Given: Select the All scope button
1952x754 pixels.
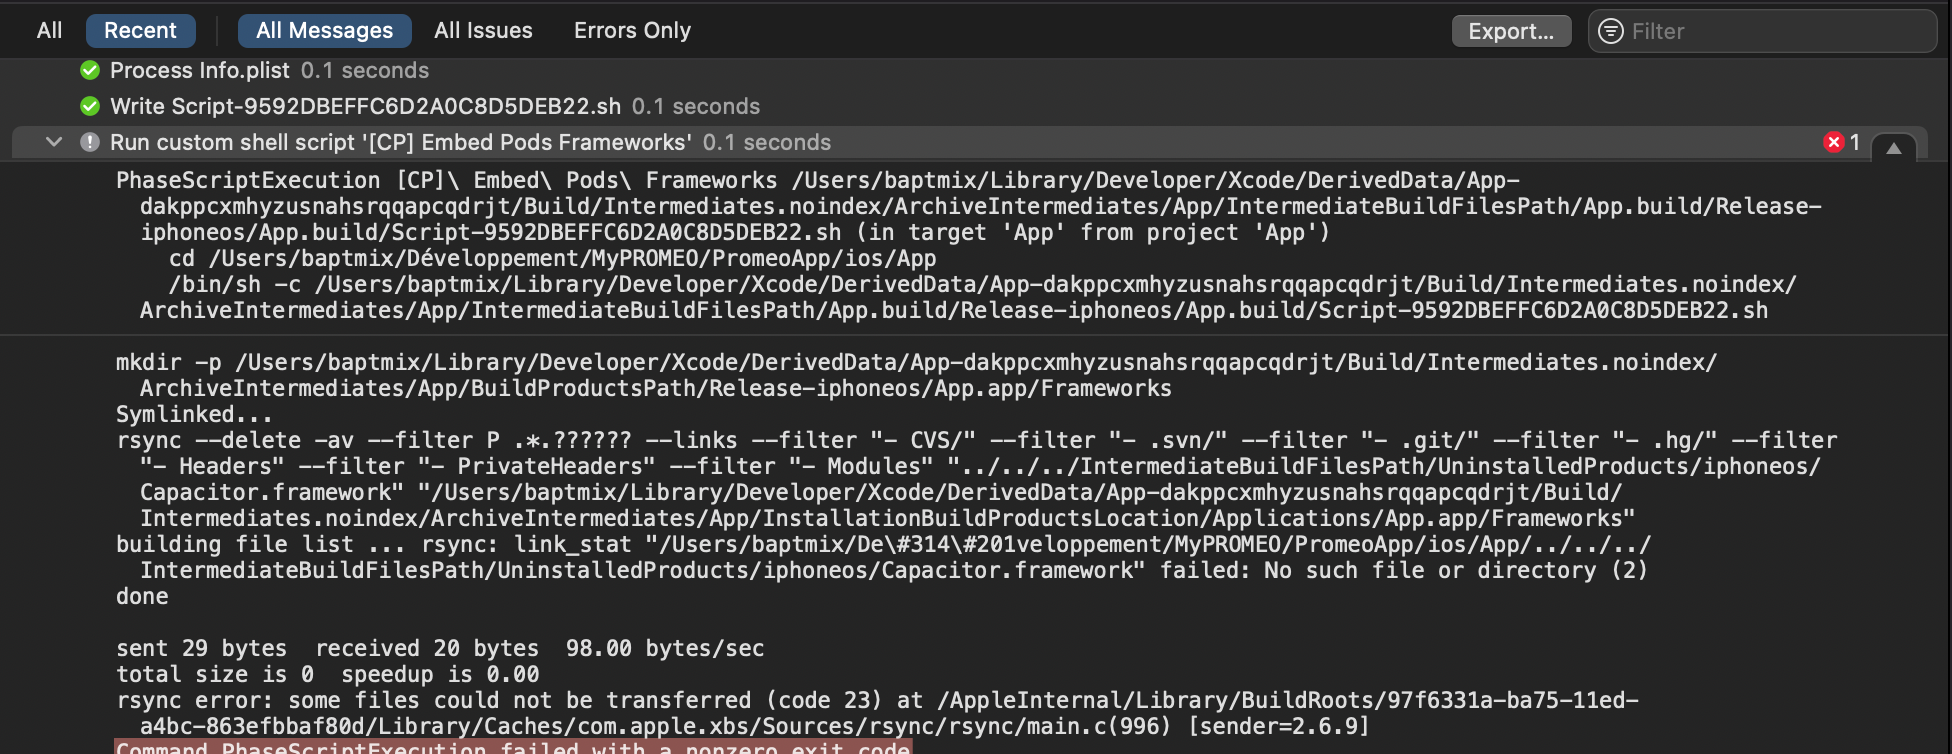Looking at the screenshot, I should 49,31.
